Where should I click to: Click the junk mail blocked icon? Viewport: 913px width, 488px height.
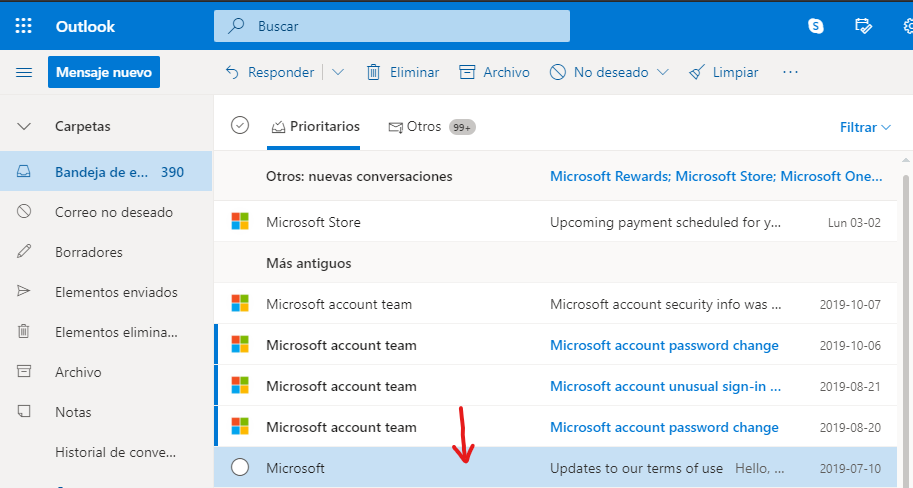tap(24, 211)
